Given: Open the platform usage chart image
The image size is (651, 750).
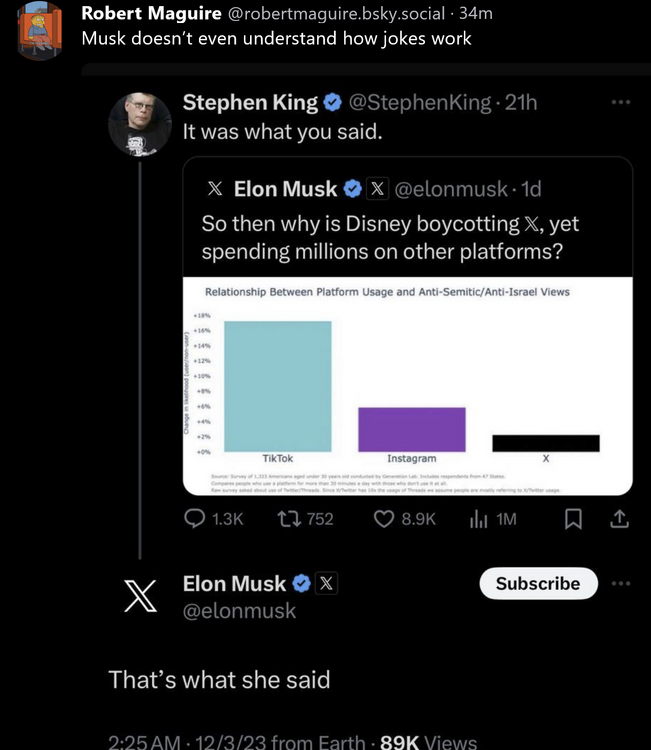Looking at the screenshot, I should (x=408, y=385).
